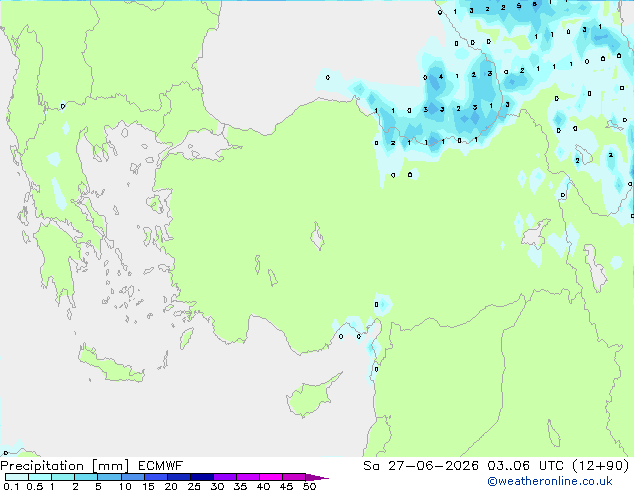Select the 40–45 mm magenta swatch

pyautogui.click(x=271, y=477)
